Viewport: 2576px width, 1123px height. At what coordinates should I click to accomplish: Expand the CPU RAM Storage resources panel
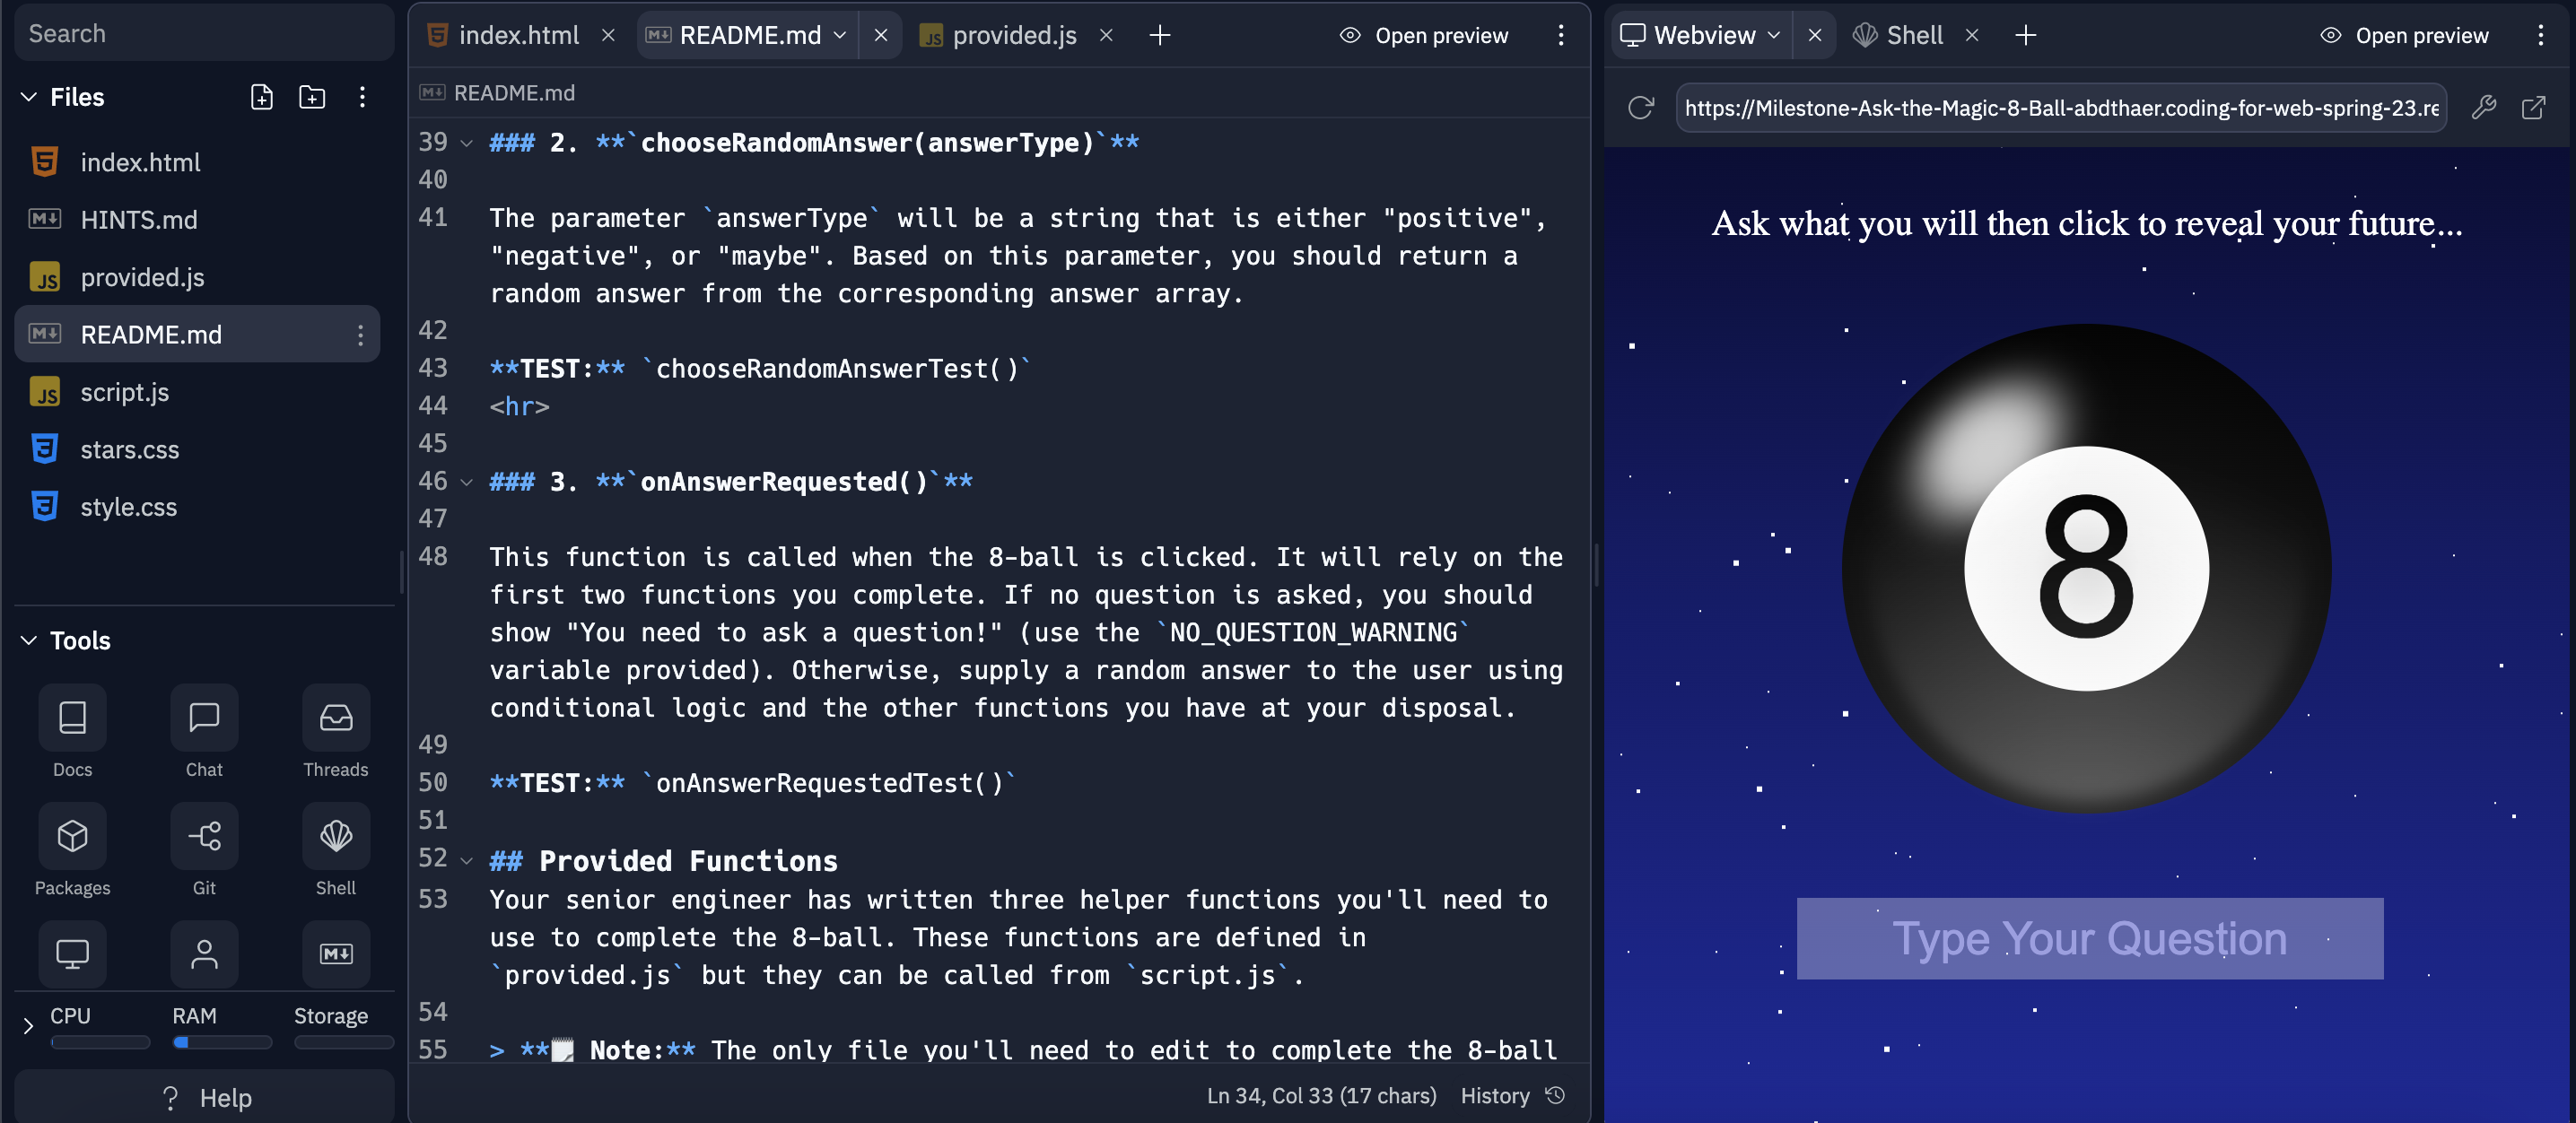27,1025
